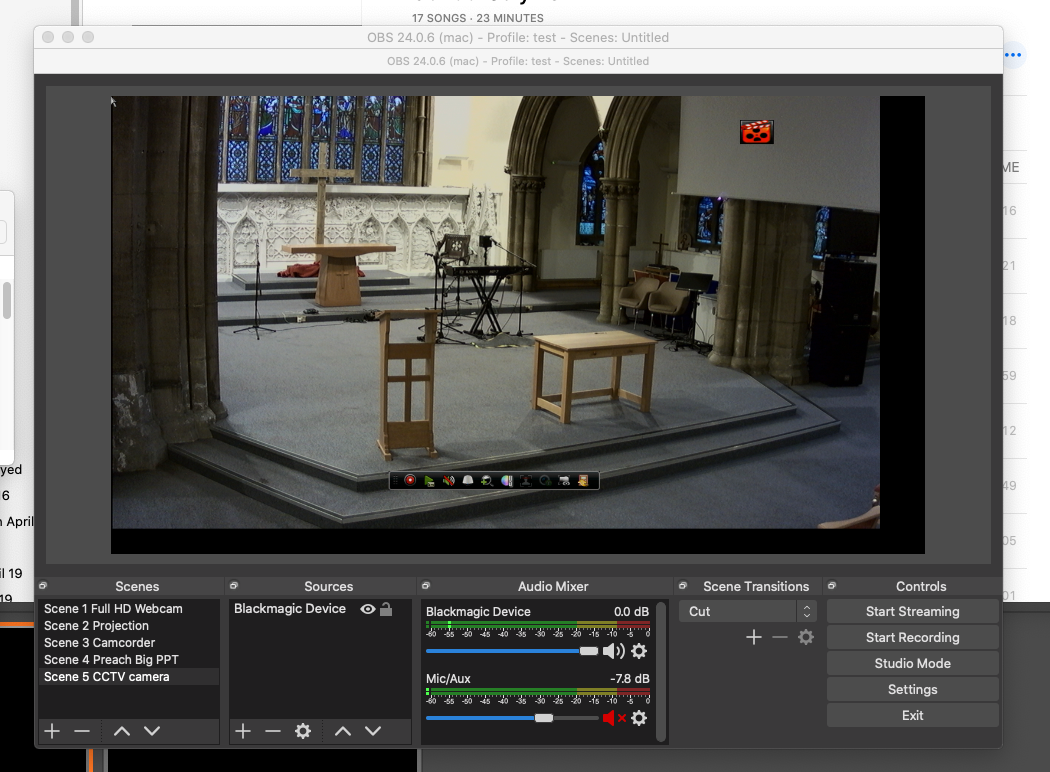
Task: Open source properties gear in Sources panel
Action: [303, 731]
